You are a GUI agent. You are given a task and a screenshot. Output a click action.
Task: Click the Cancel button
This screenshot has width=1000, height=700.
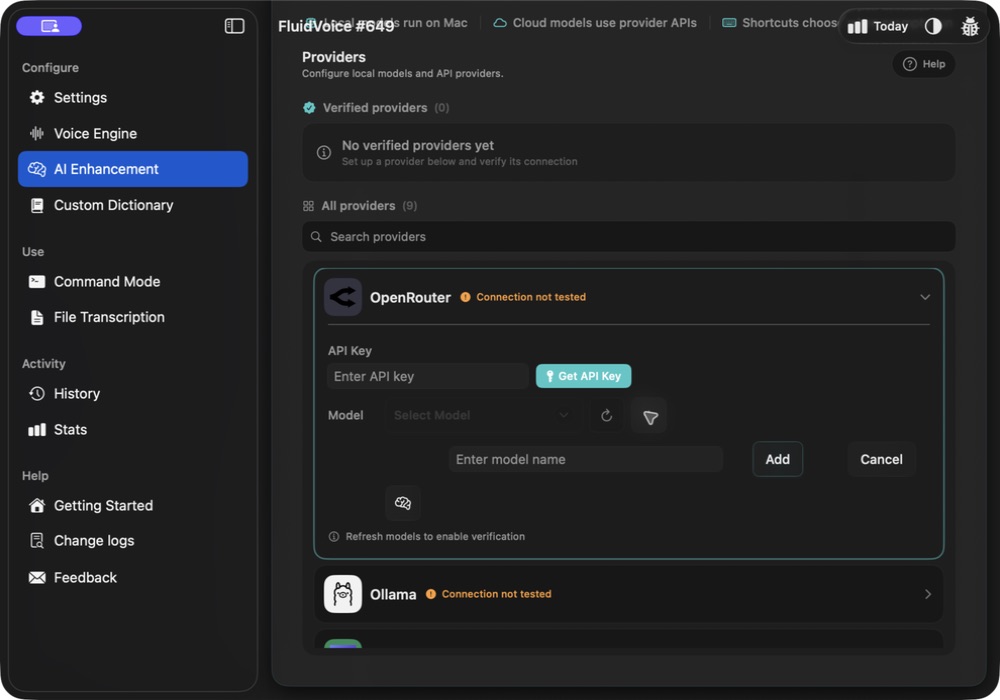[x=881, y=459]
